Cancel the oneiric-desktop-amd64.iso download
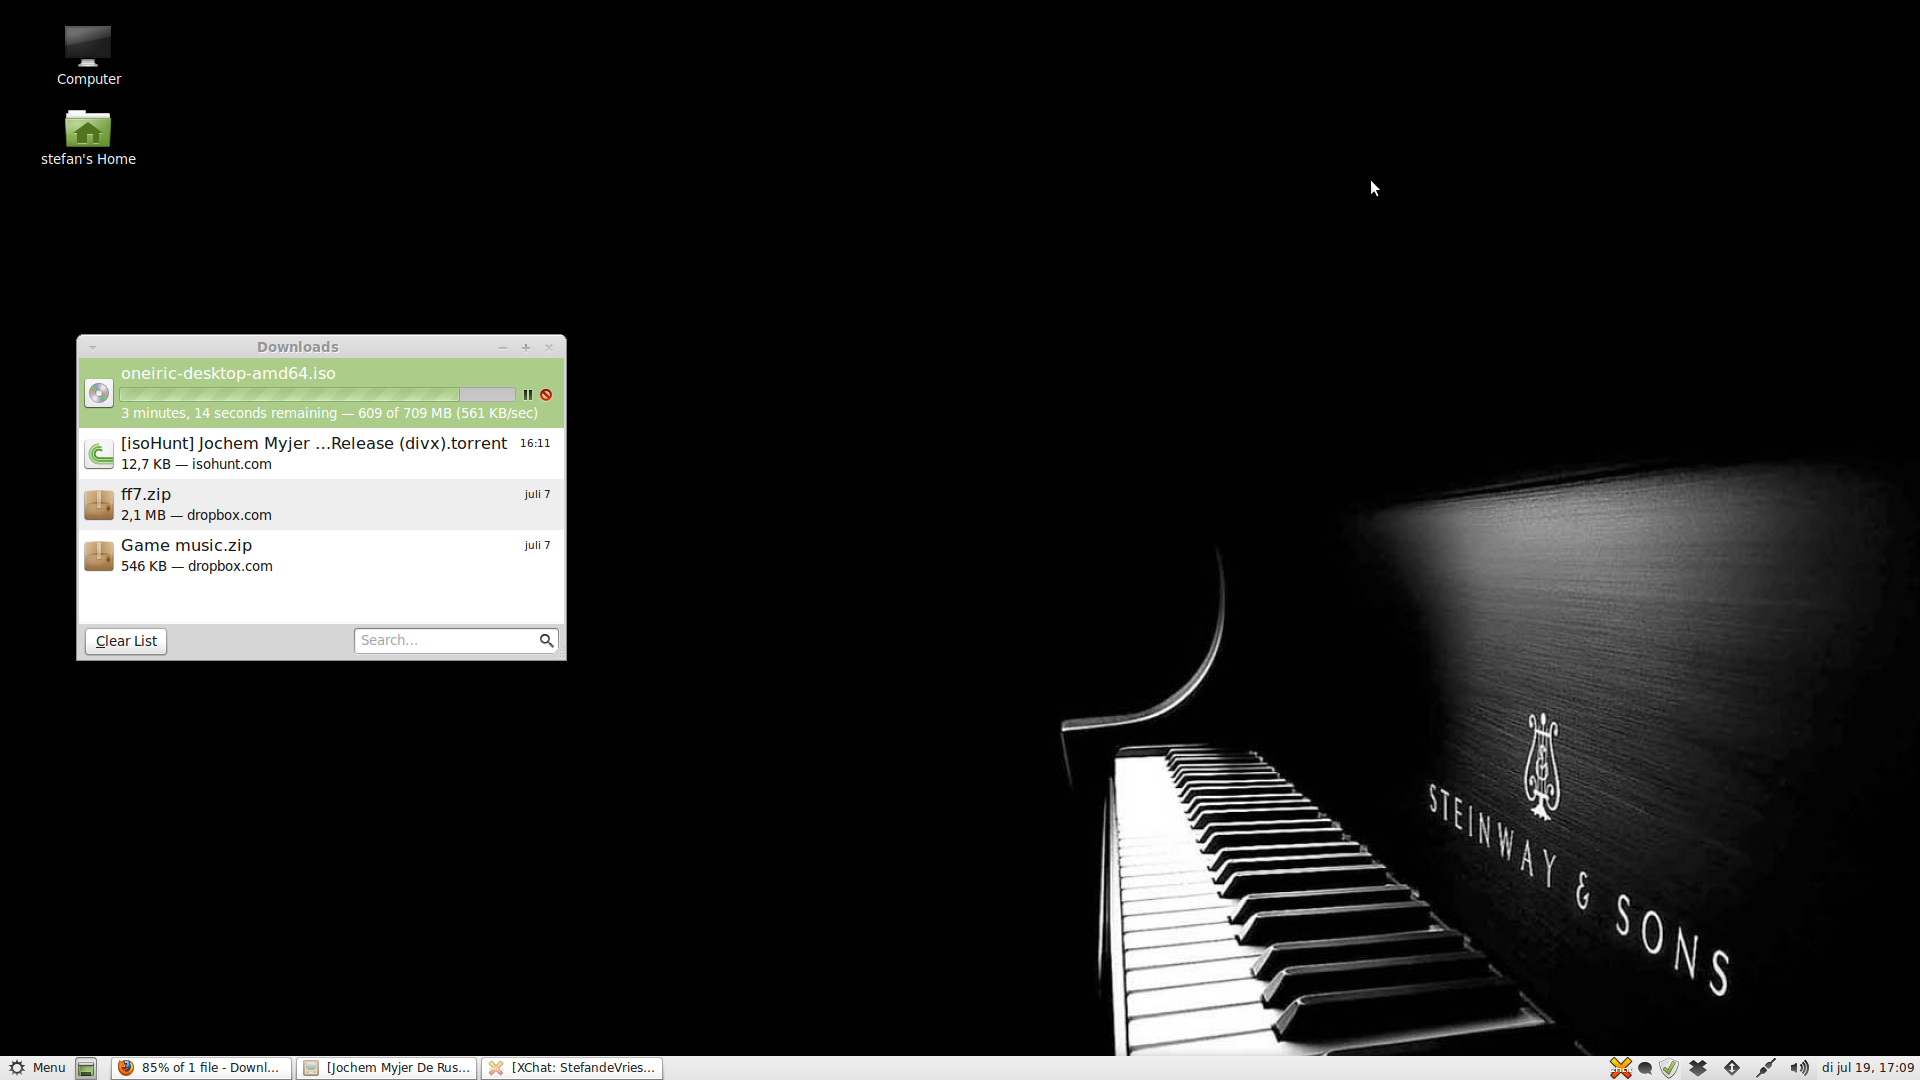 [x=546, y=395]
